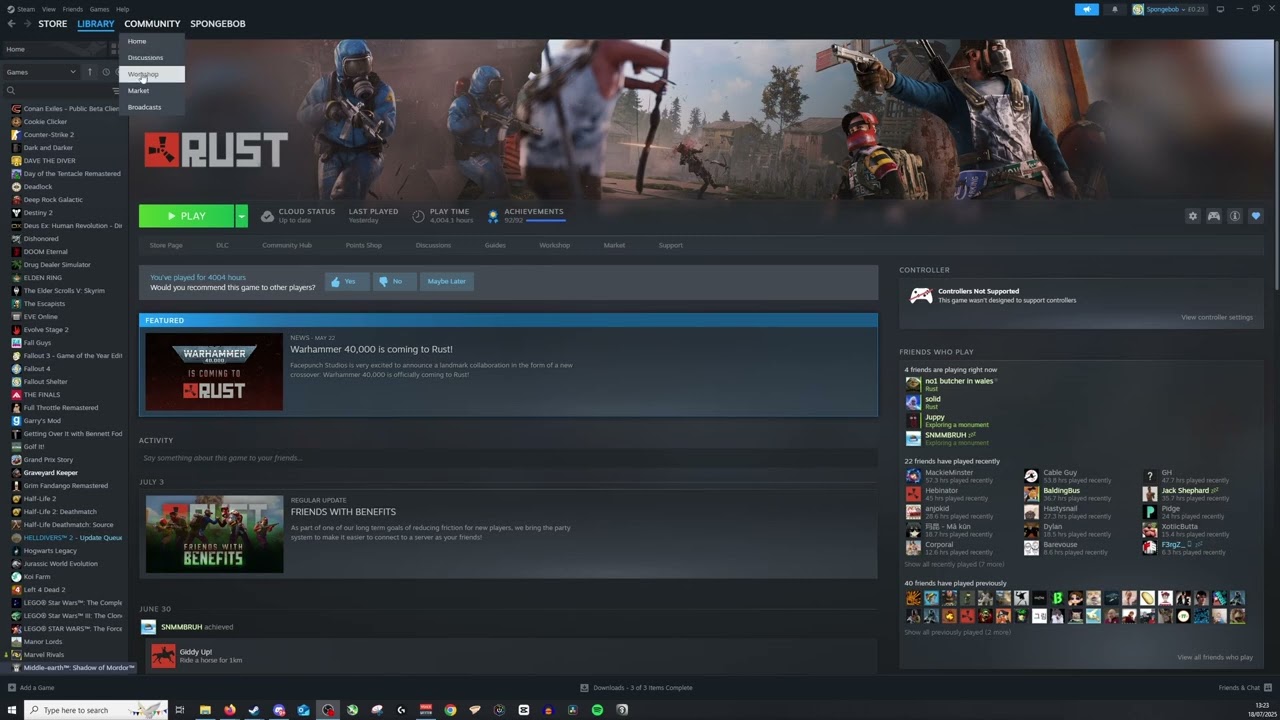Select Garry's Mod in library list
Image resolution: width=1280 pixels, height=720 pixels.
click(42, 421)
